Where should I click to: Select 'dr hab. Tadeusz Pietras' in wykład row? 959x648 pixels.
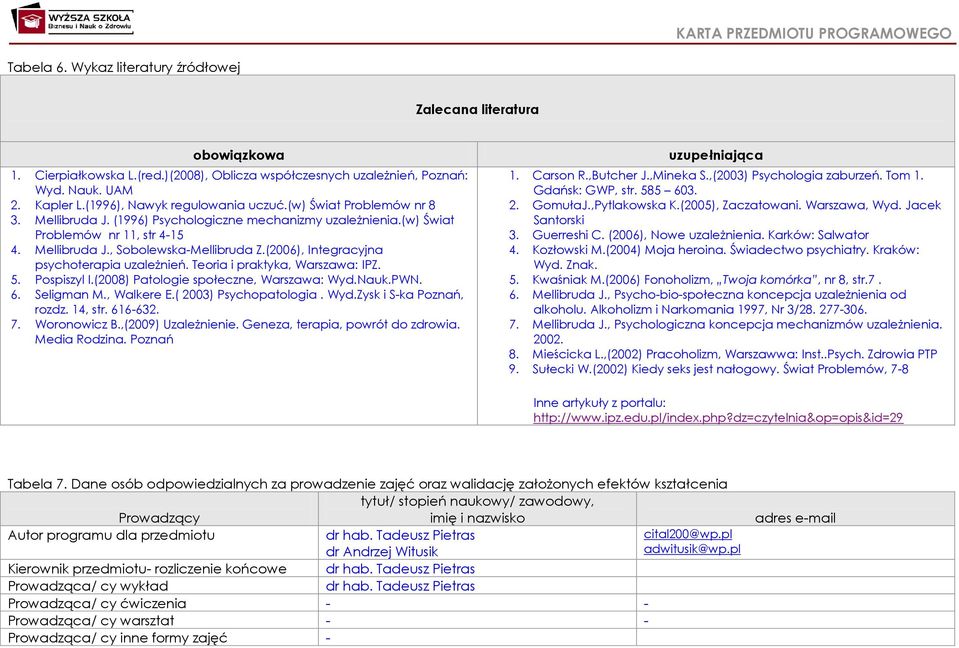400,586
